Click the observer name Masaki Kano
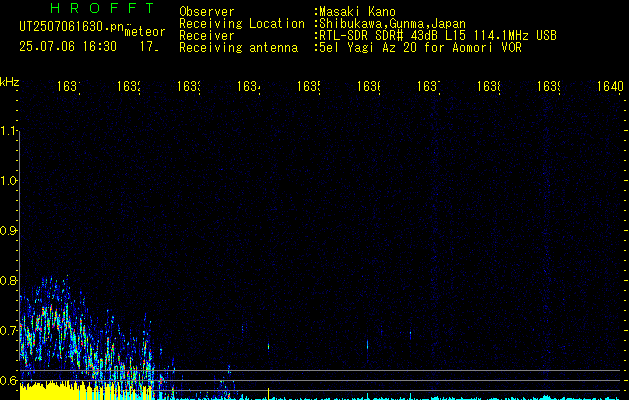The width and height of the screenshot is (629, 400). point(357,12)
